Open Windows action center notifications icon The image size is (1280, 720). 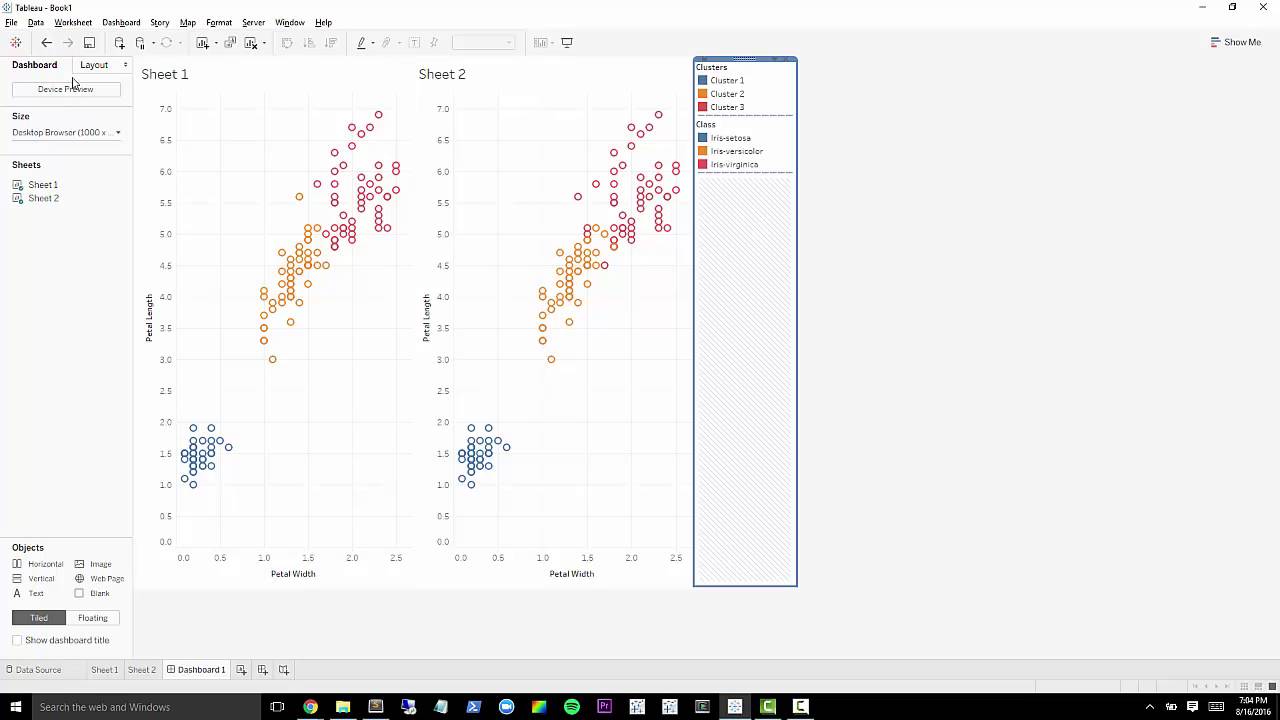1192,707
